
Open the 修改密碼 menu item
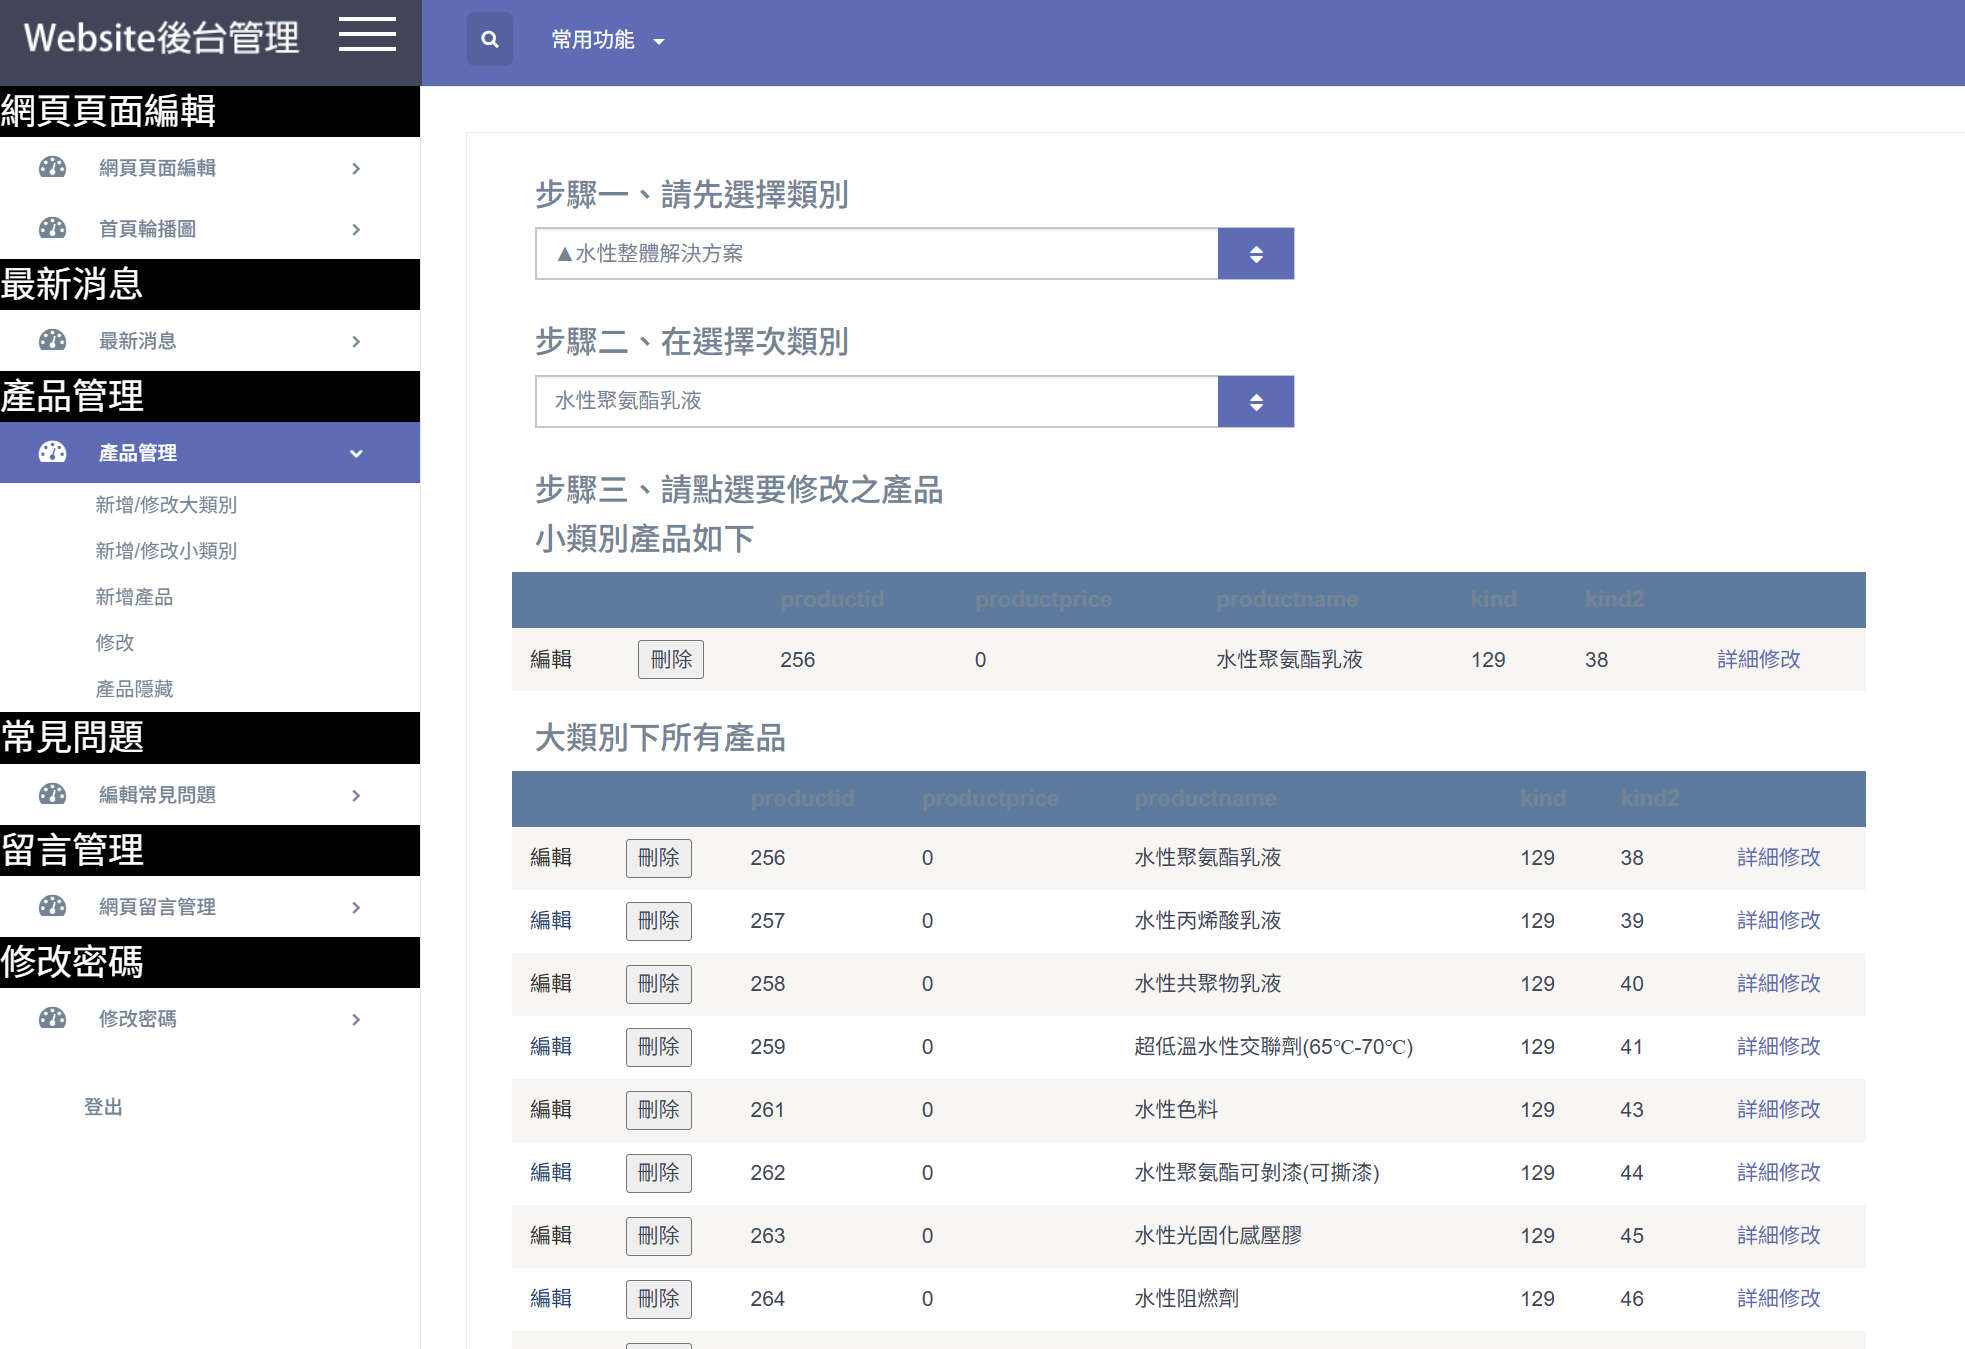(210, 1019)
